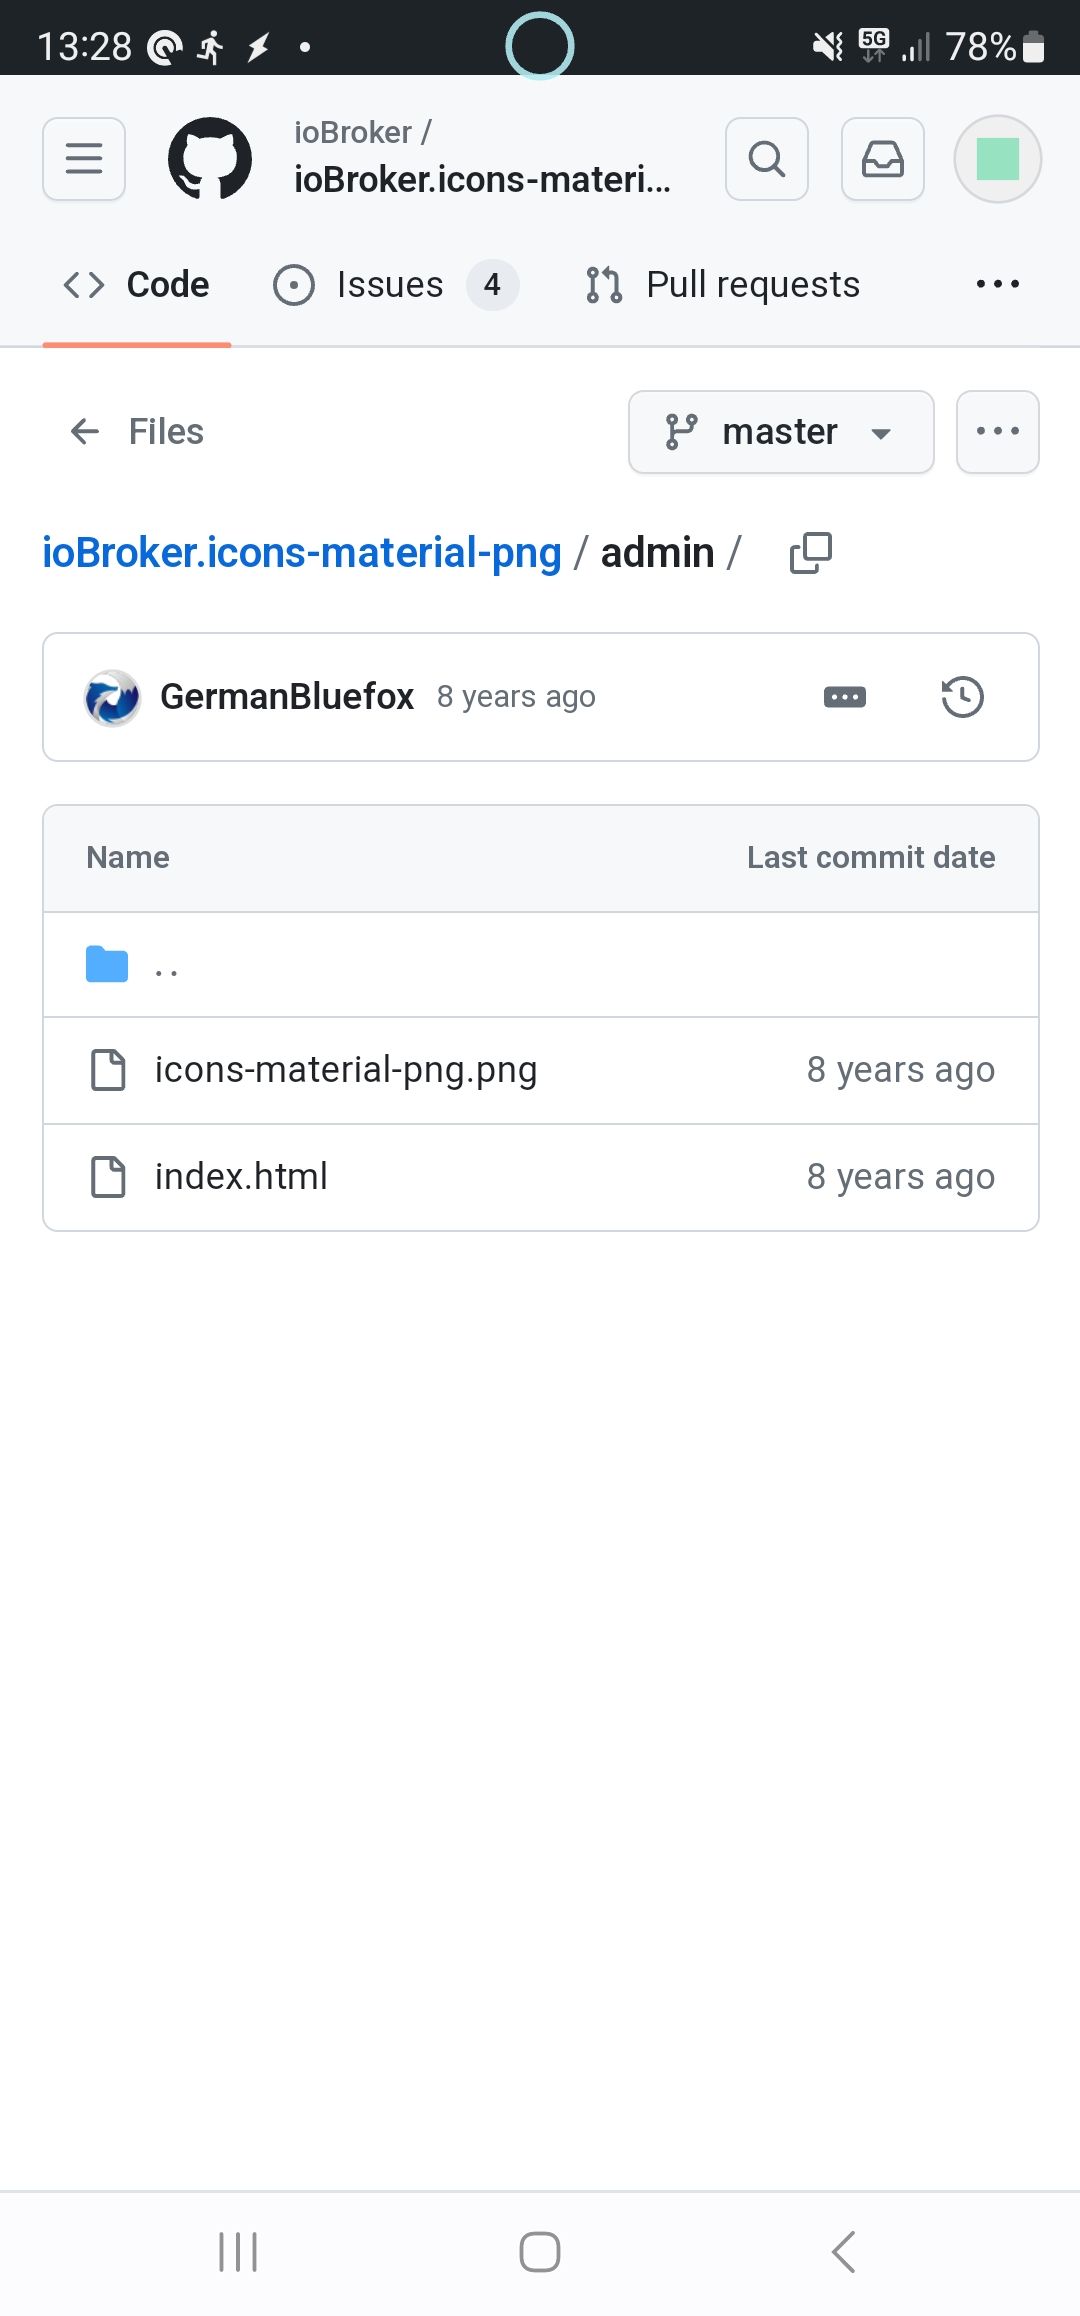Show more repository tabs ellipsis
This screenshot has width=1080, height=2316.
pos(997,285)
